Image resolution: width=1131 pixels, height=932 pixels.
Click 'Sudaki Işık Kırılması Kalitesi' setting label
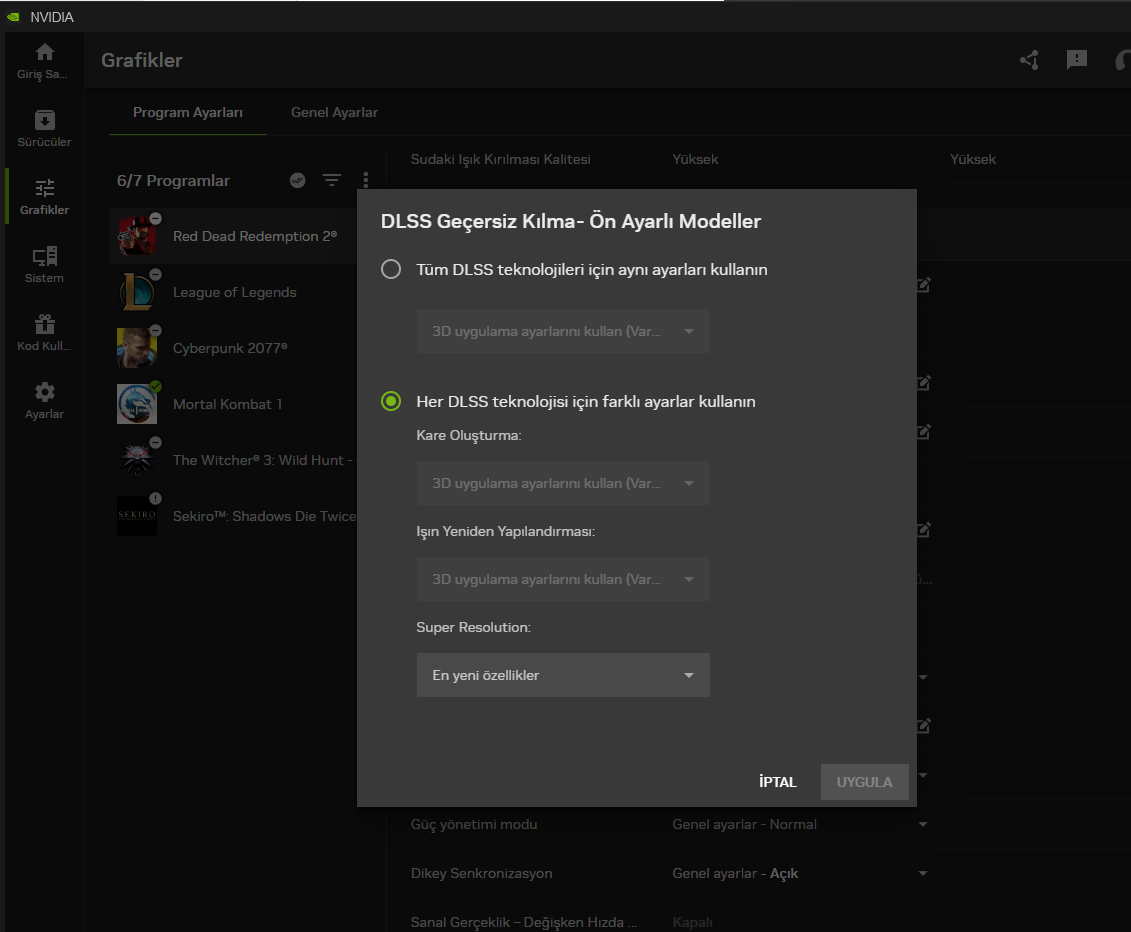coord(501,159)
